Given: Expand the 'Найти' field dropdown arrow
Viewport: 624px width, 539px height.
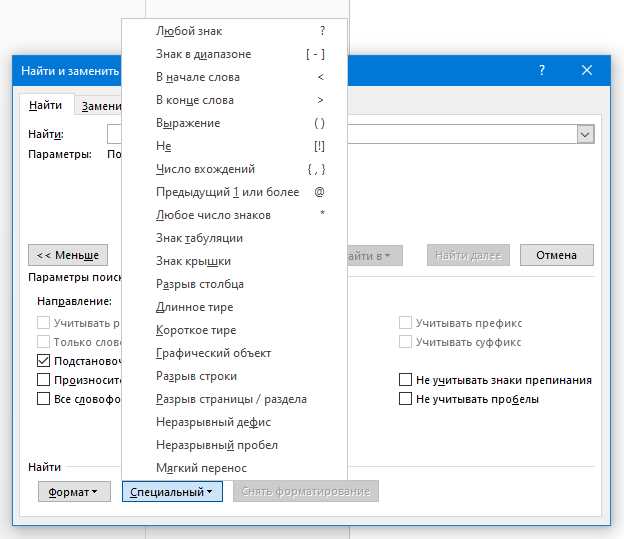Looking at the screenshot, I should pos(585,134).
